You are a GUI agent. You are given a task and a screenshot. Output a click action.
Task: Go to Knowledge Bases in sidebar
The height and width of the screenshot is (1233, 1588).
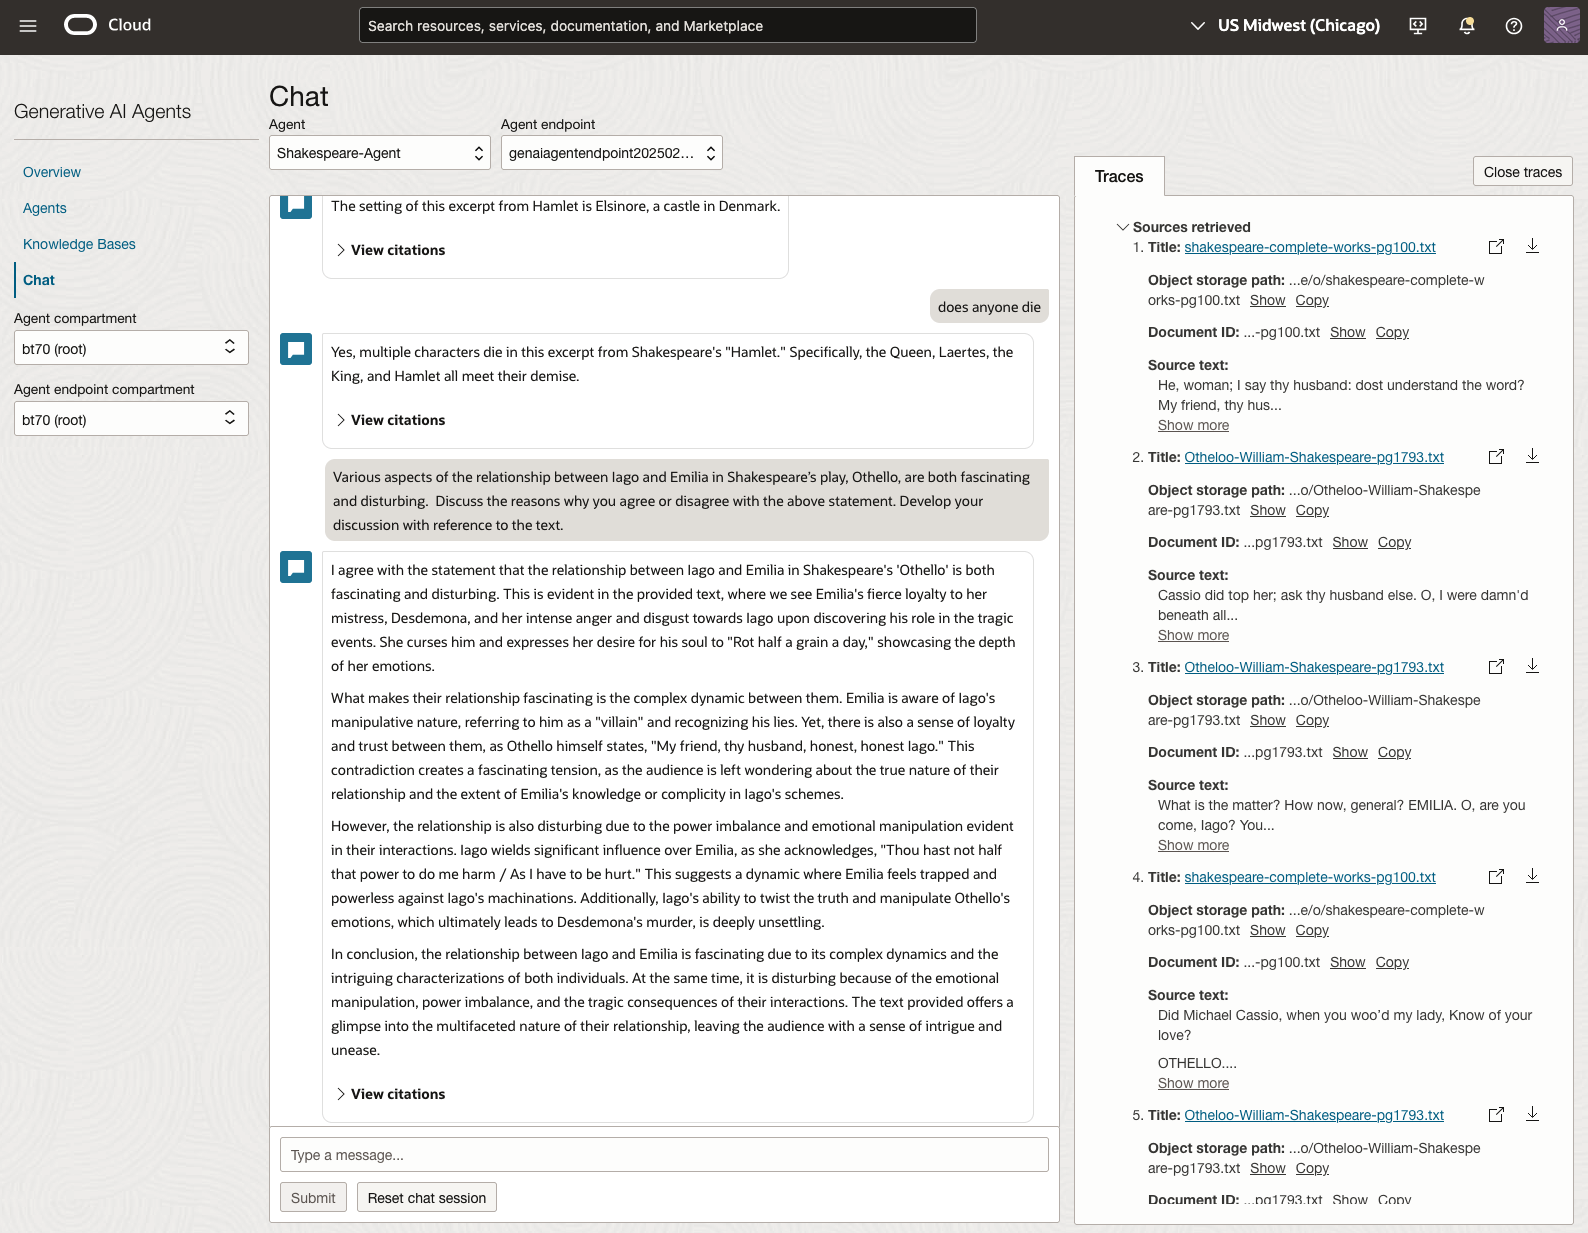tap(79, 244)
